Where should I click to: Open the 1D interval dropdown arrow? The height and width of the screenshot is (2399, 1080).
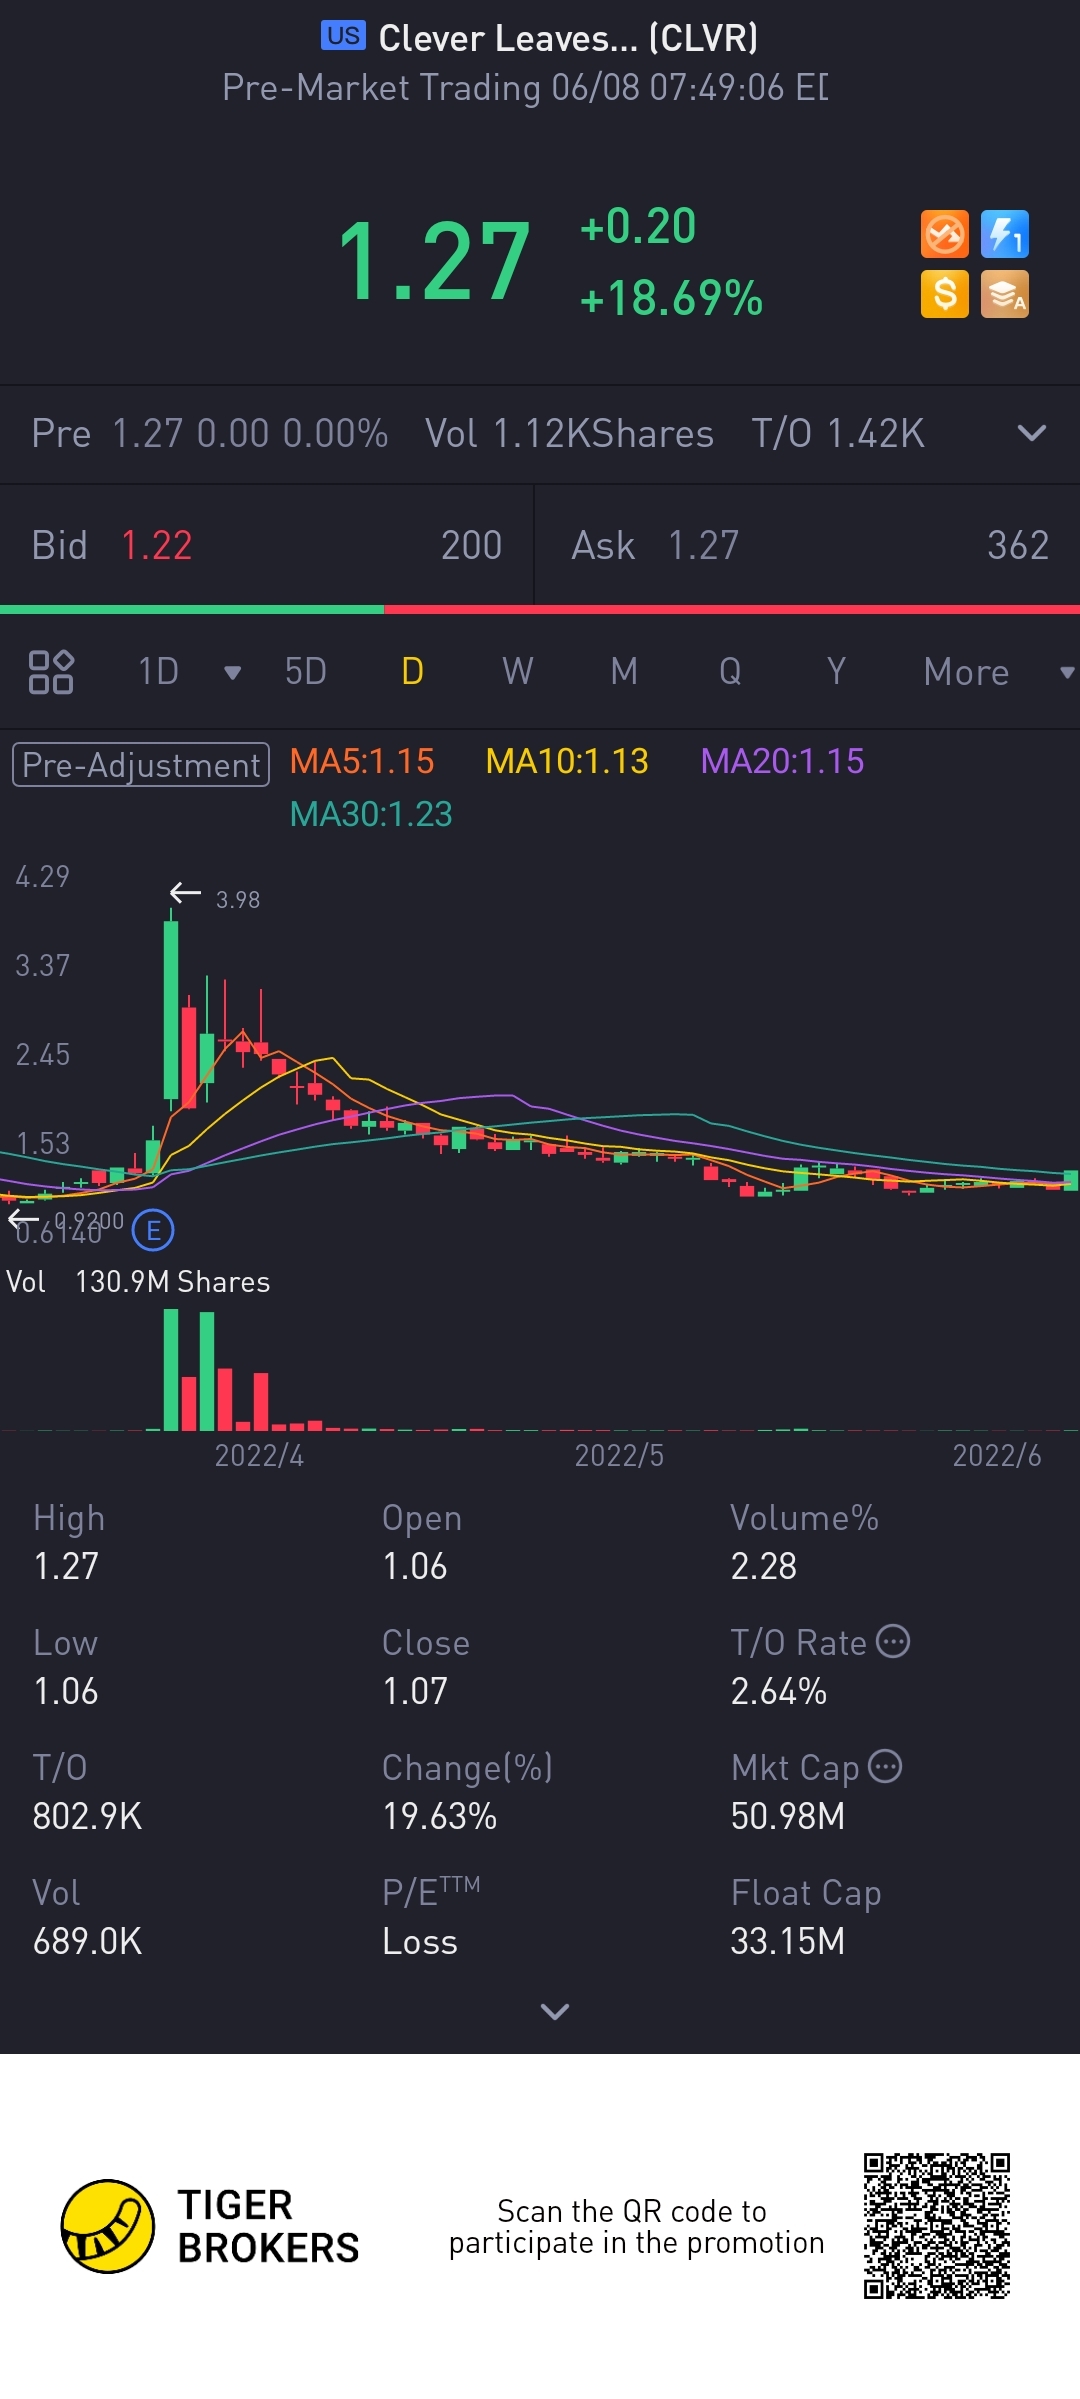[232, 673]
